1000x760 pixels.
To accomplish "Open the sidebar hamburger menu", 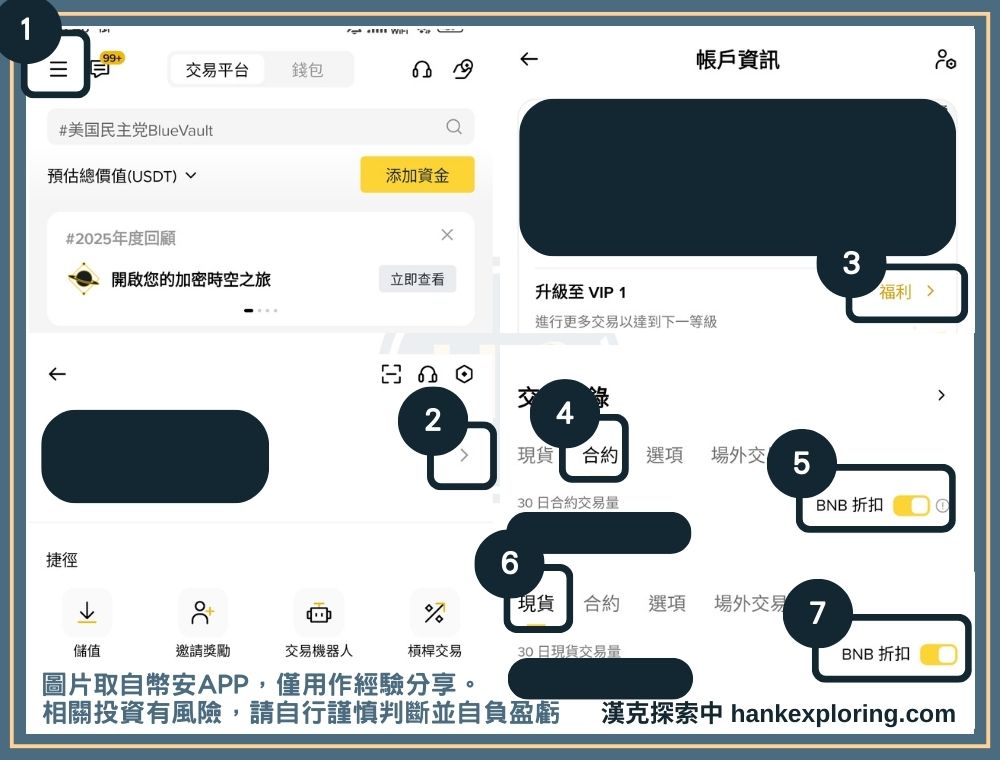I will click(x=57, y=69).
